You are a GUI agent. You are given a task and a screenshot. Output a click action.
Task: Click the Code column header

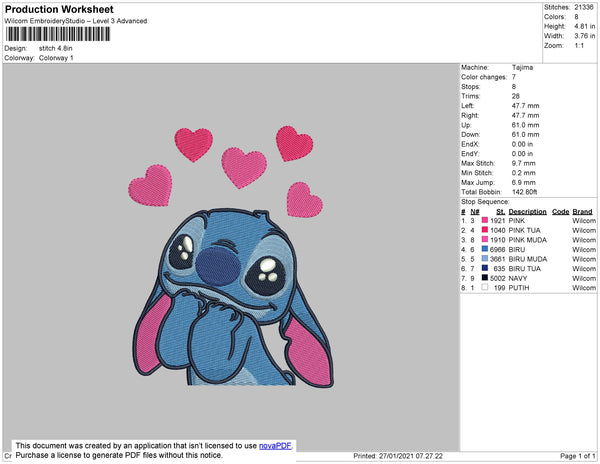(x=560, y=212)
